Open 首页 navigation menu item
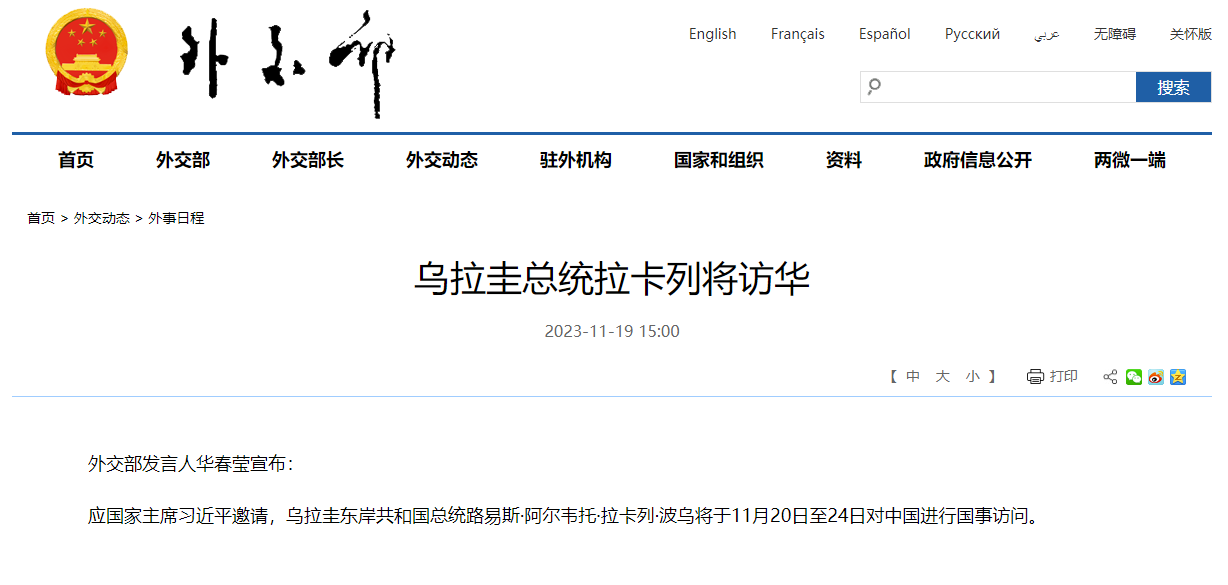 click(76, 160)
